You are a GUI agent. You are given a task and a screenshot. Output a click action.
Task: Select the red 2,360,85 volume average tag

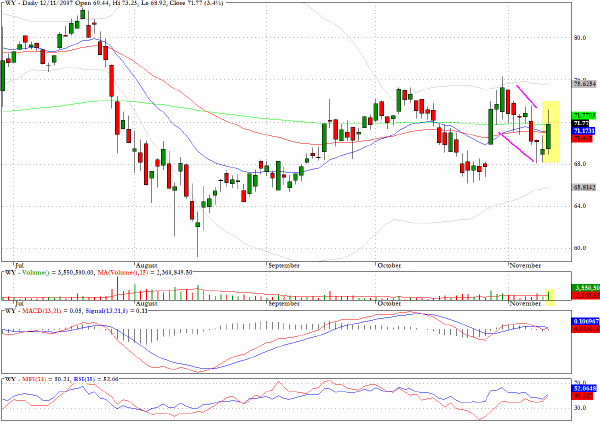coord(586,295)
